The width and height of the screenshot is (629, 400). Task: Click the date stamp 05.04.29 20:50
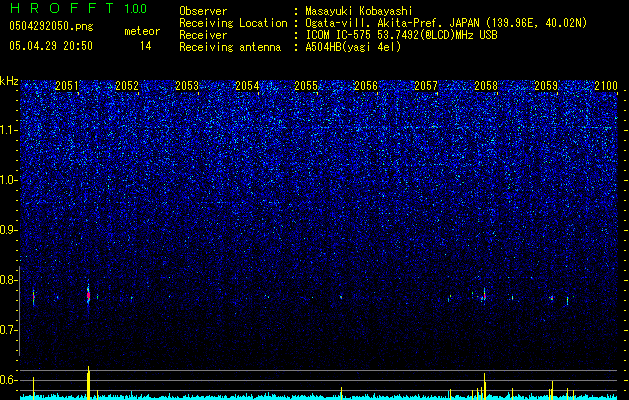(51, 46)
